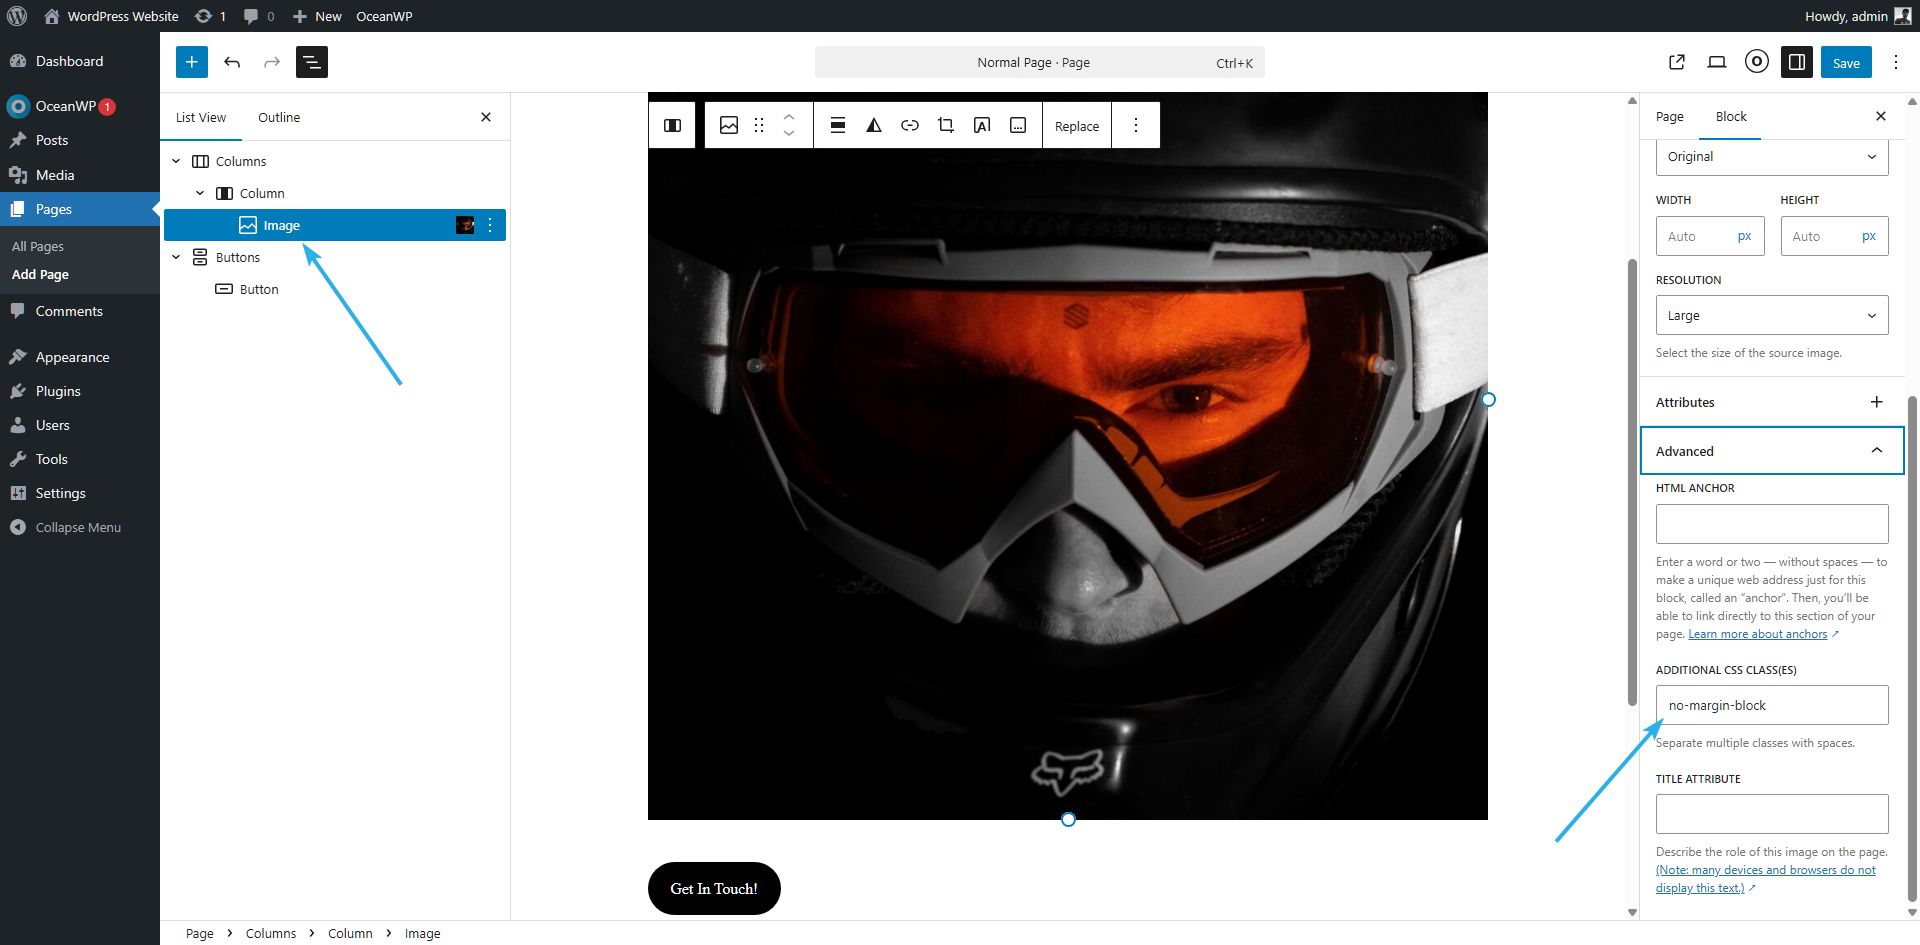1920x945 pixels.
Task: Collapse the Column block in list view
Action: tap(200, 193)
